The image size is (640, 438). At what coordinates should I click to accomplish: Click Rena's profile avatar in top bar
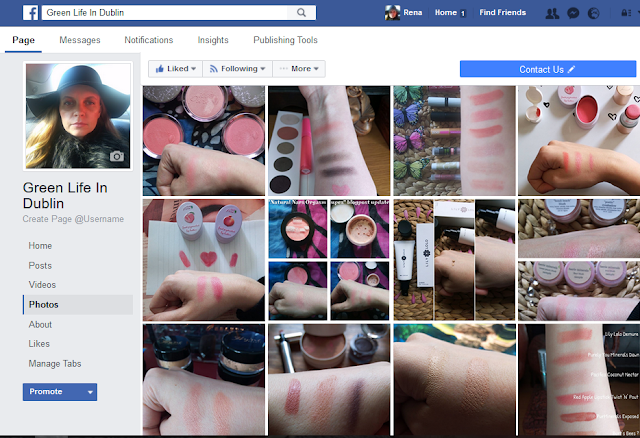(x=392, y=13)
